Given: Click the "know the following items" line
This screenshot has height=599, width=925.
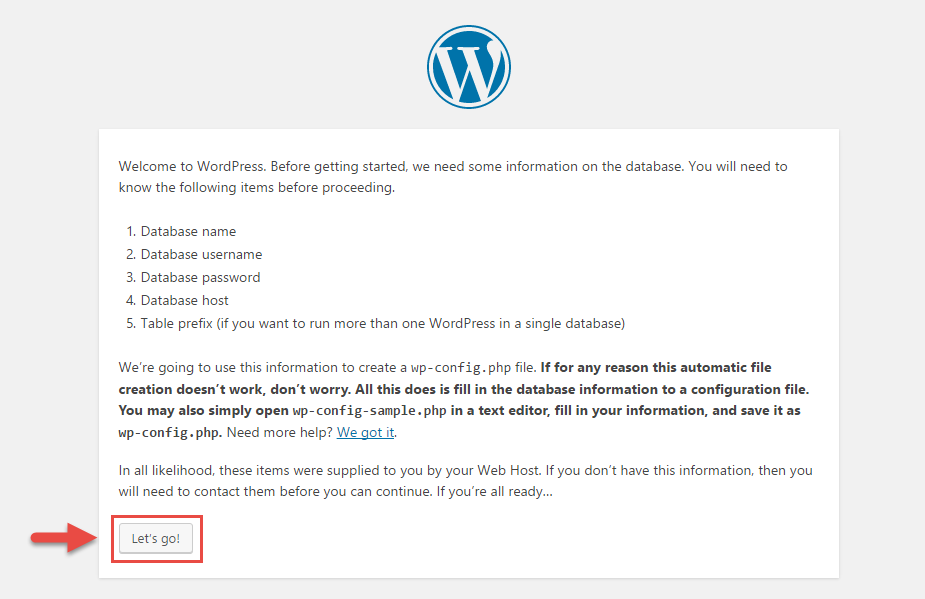Looking at the screenshot, I should click(x=257, y=188).
